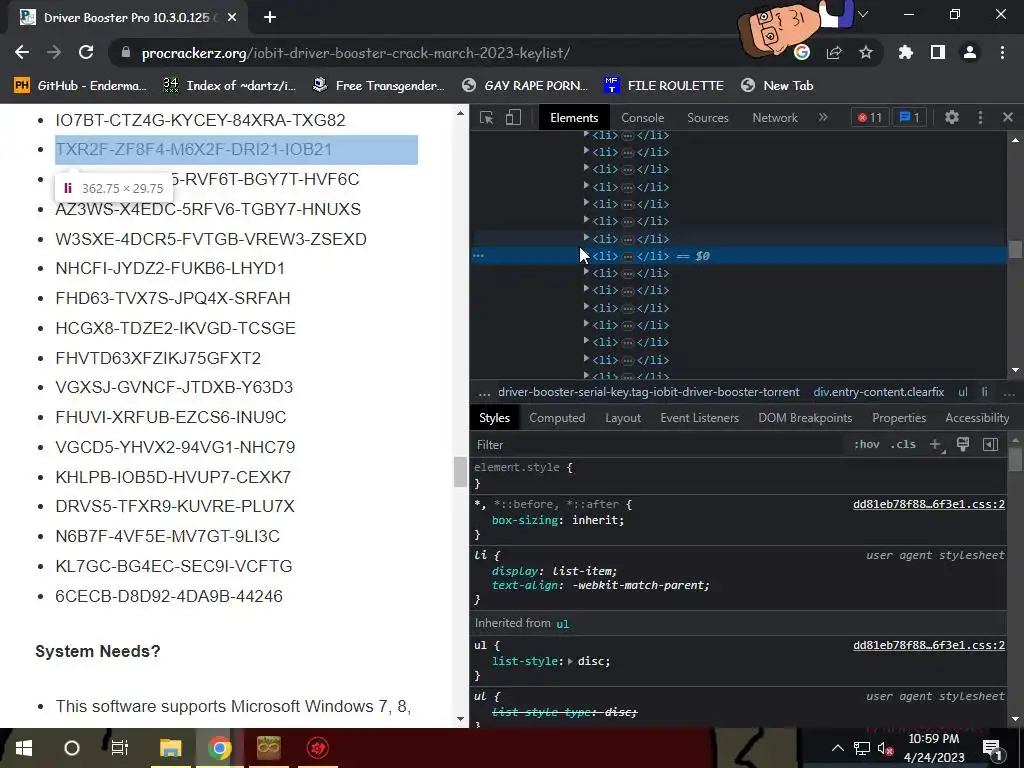The height and width of the screenshot is (768, 1024).
Task: Select div.entry-content.clearfix in the breadcrumb
Action: [x=878, y=392]
